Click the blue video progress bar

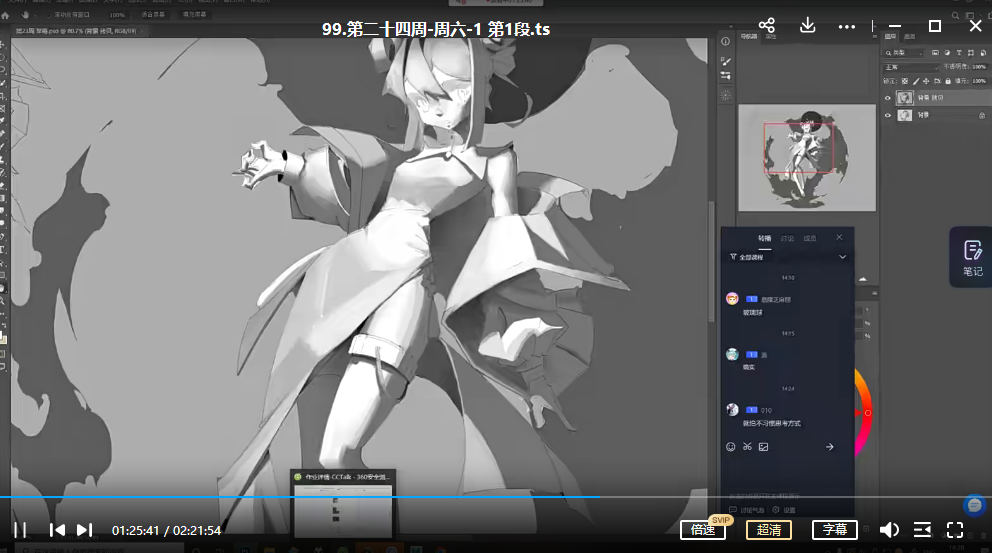tap(300, 497)
